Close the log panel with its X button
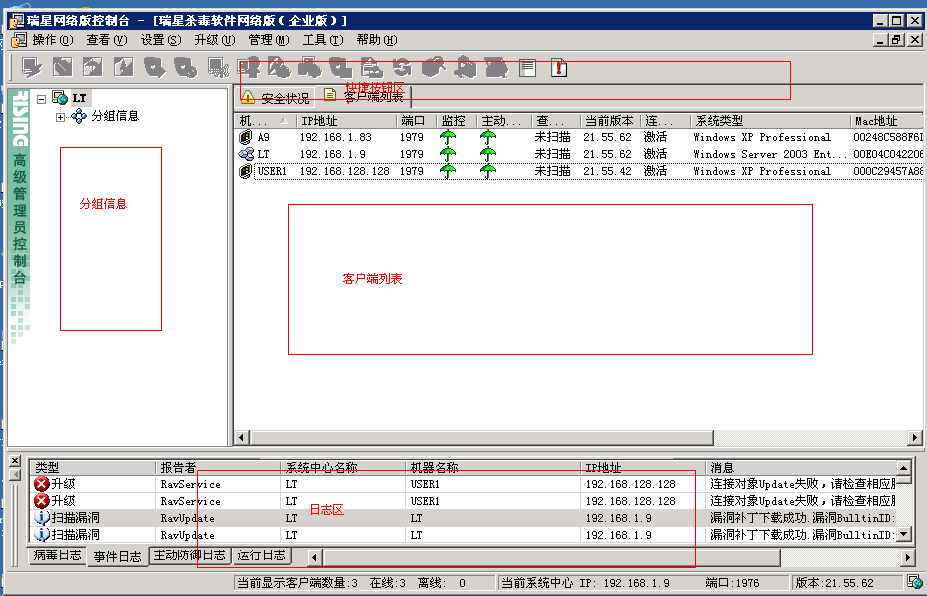Screen dimensions: 927x596 click(x=15, y=461)
